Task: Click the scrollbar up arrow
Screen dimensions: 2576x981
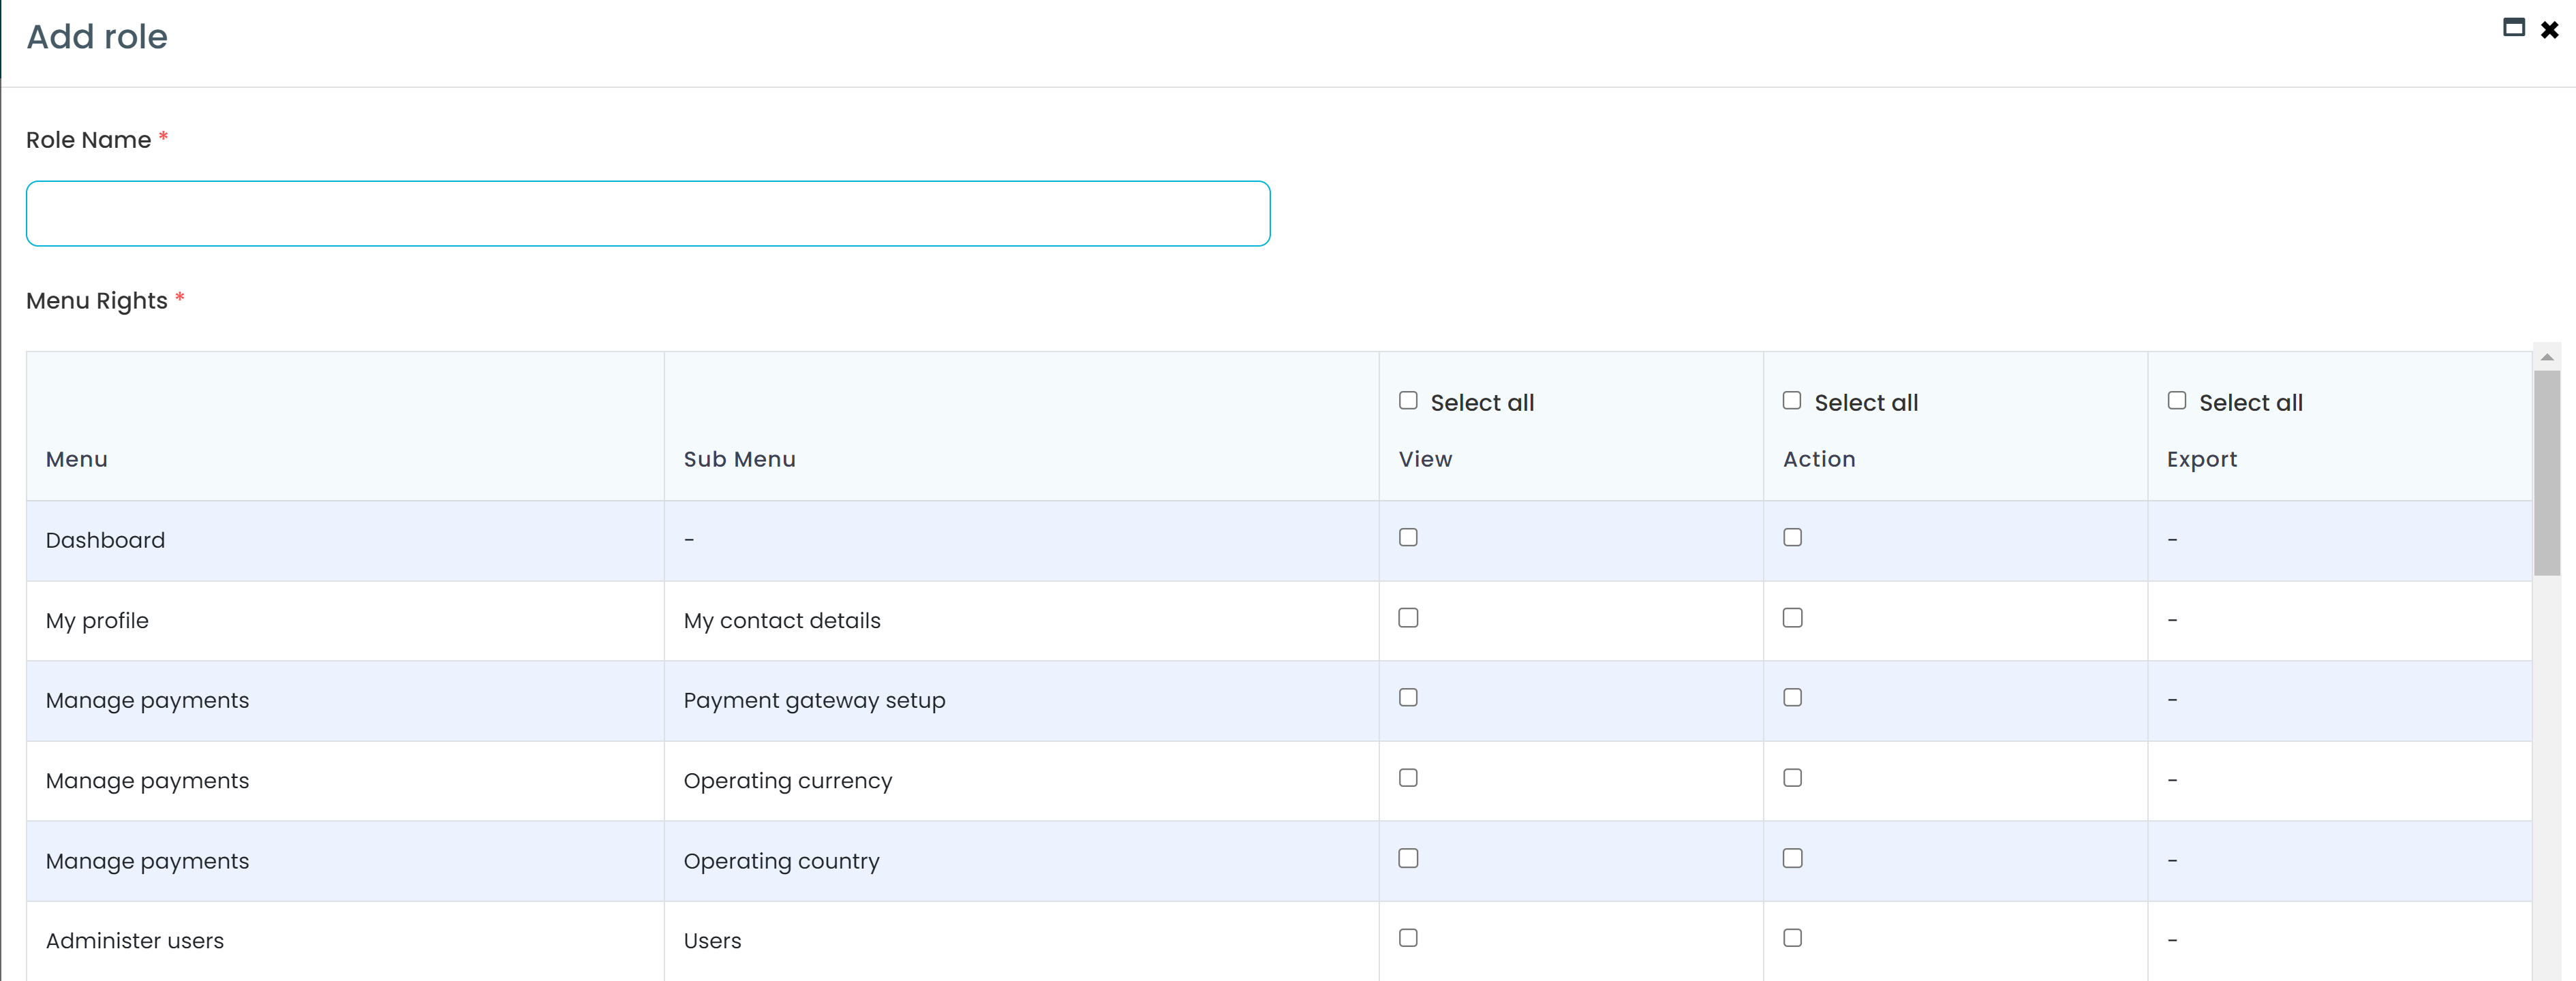Action: [x=2546, y=358]
